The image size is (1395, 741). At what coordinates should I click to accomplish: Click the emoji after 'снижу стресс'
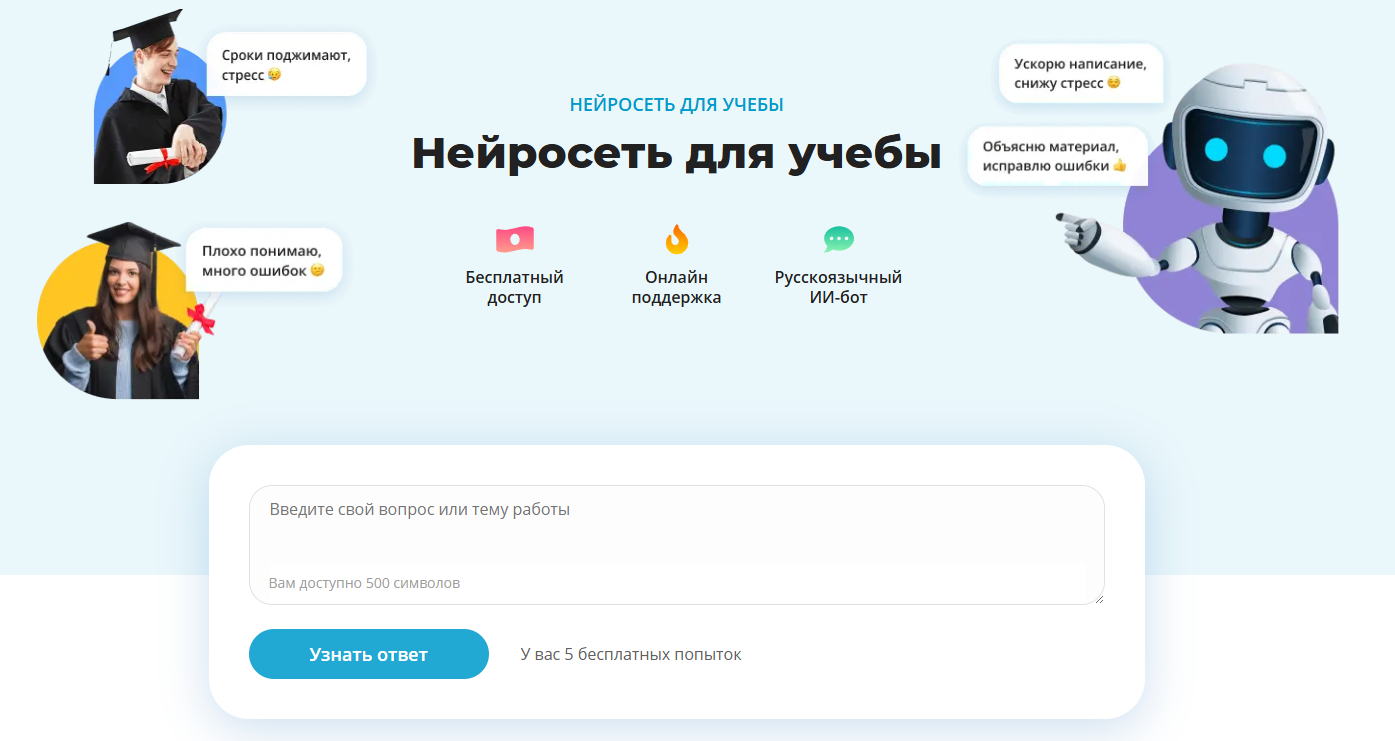[1113, 83]
